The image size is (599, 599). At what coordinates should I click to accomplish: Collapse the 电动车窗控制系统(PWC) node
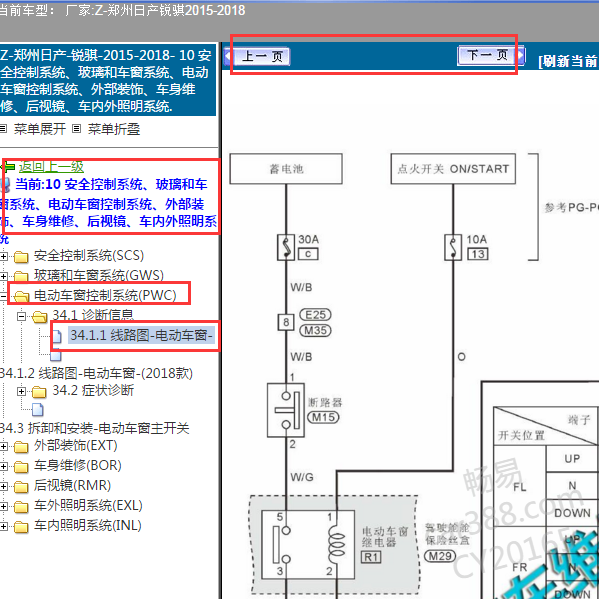[3, 296]
